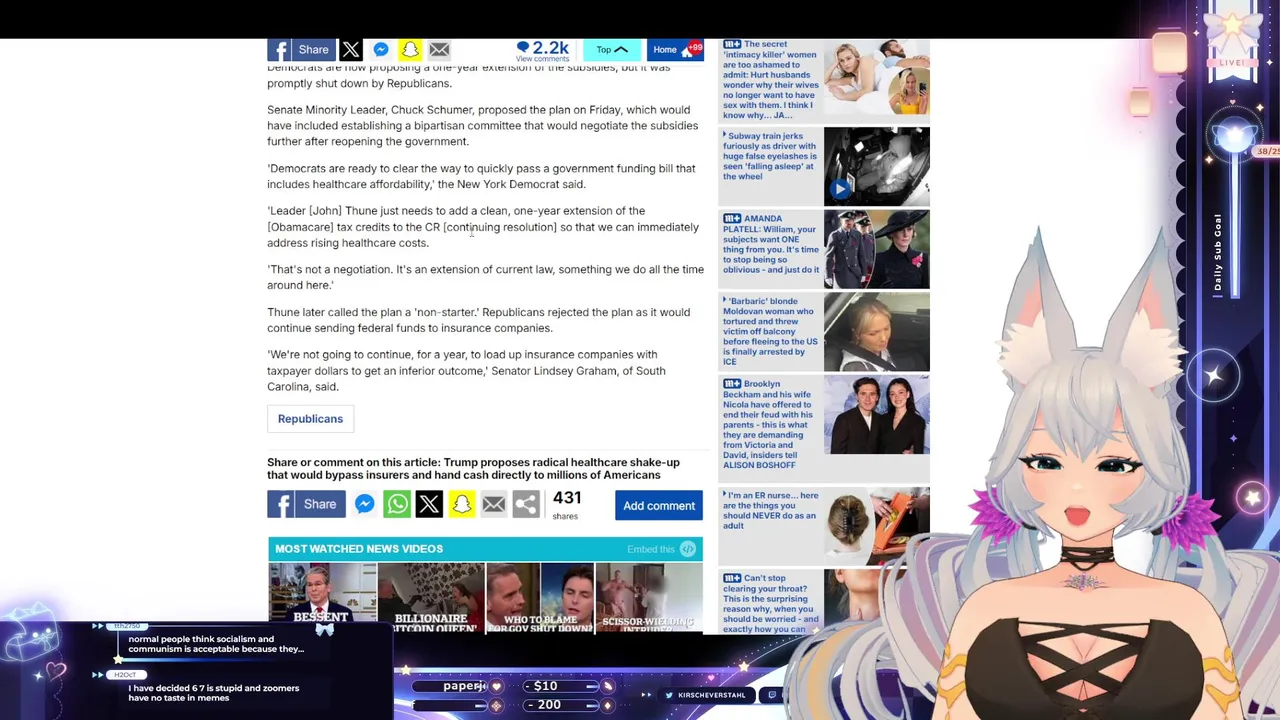Open the Republicans topic tag

310,419
